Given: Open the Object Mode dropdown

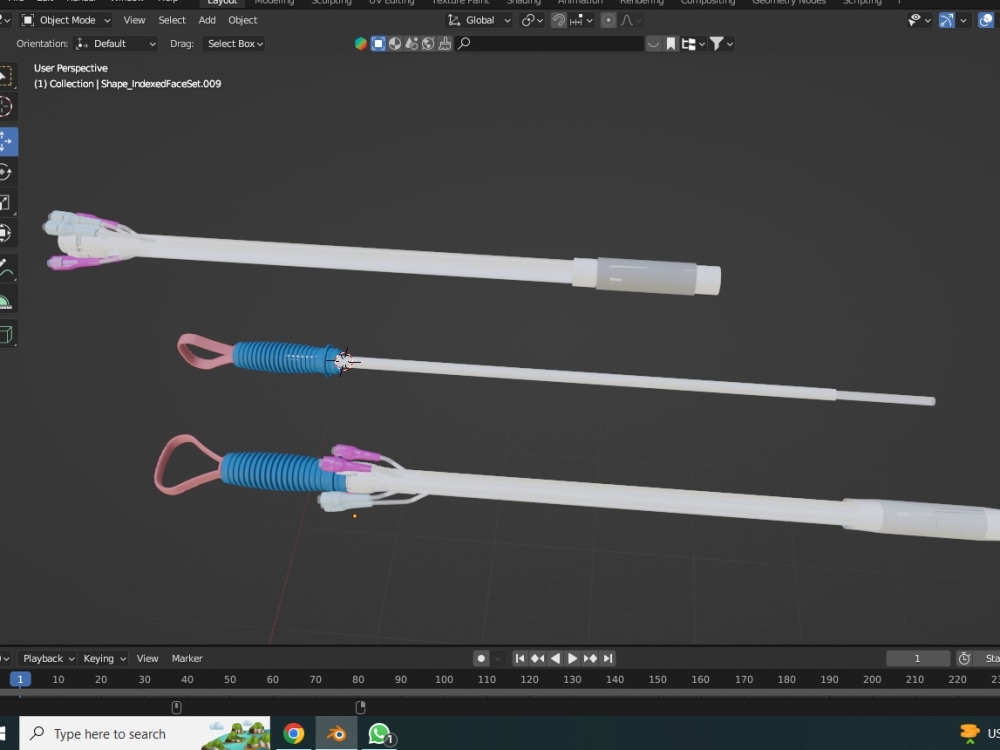Looking at the screenshot, I should [x=66, y=20].
